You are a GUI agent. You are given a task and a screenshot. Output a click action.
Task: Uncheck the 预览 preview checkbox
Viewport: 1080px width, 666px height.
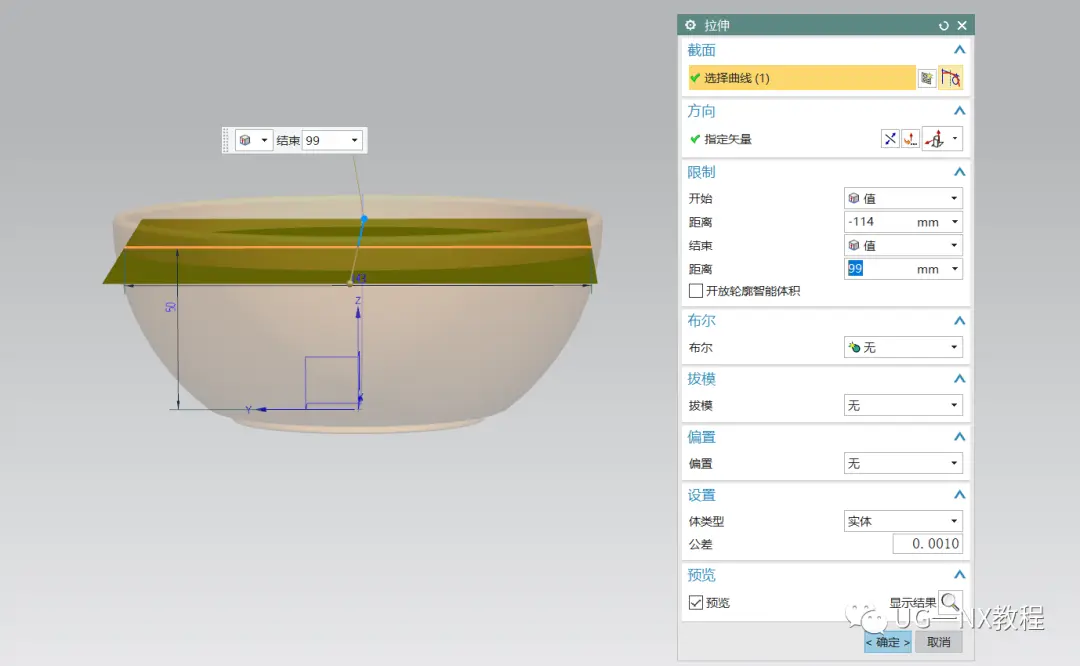pyautogui.click(x=696, y=603)
